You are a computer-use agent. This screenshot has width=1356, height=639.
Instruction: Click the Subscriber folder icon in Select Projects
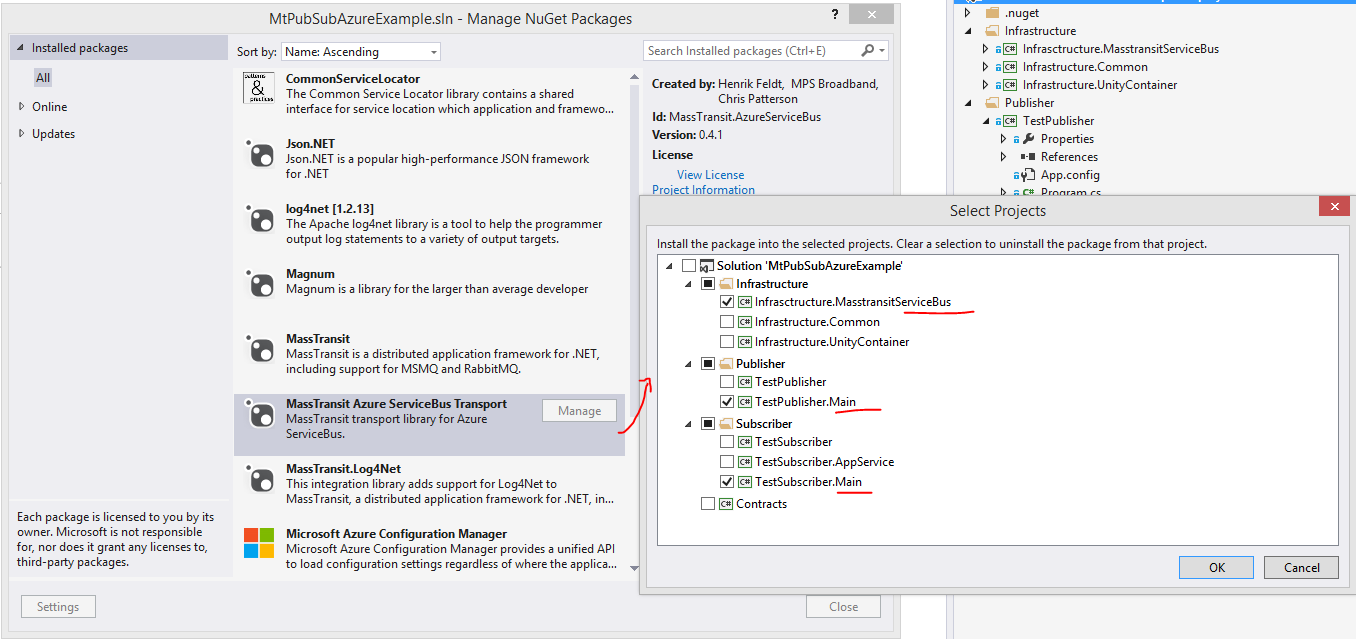point(726,424)
